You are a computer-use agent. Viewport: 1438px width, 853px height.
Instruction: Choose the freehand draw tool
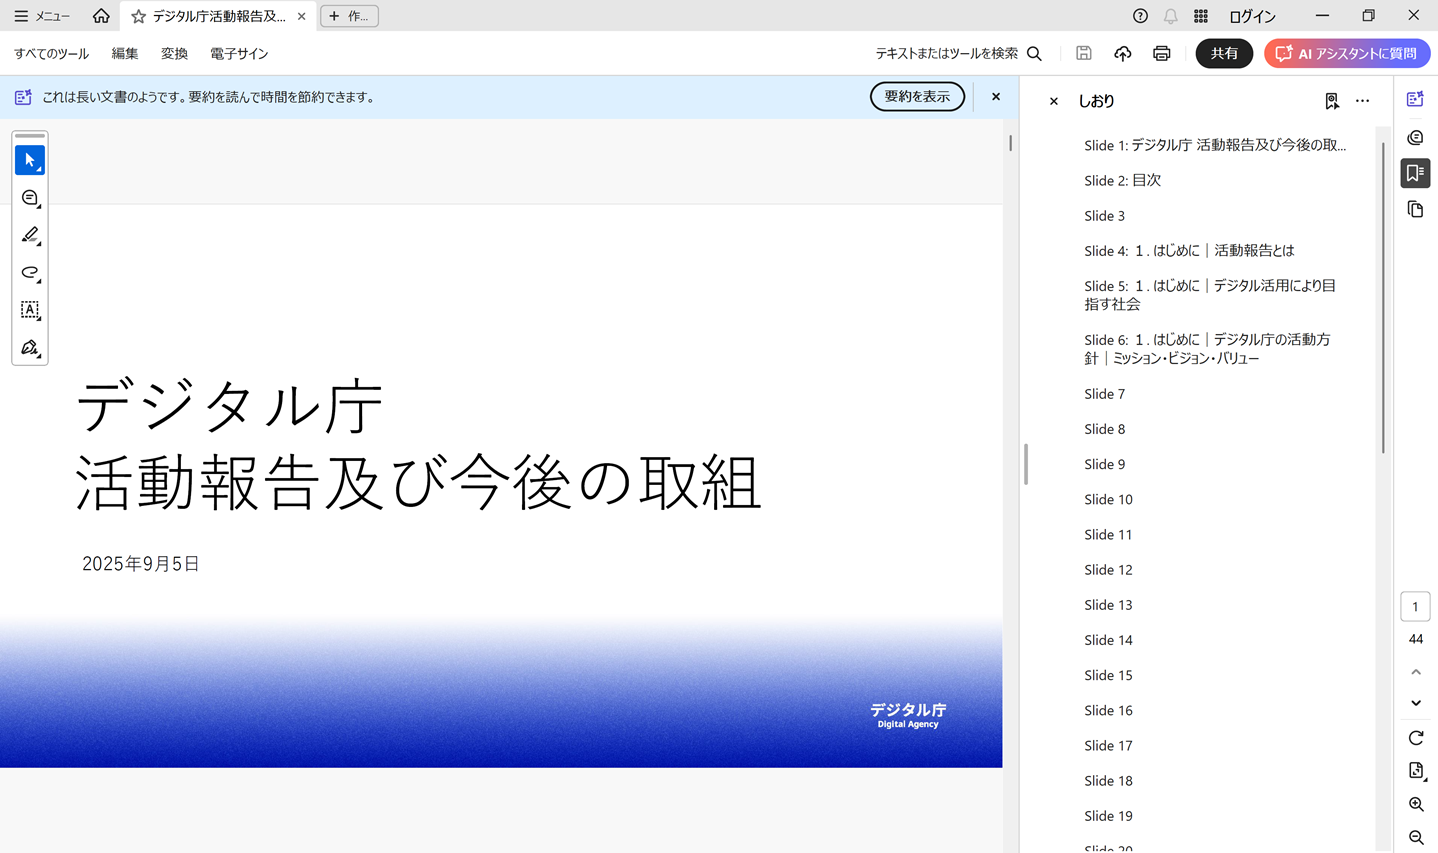click(30, 273)
